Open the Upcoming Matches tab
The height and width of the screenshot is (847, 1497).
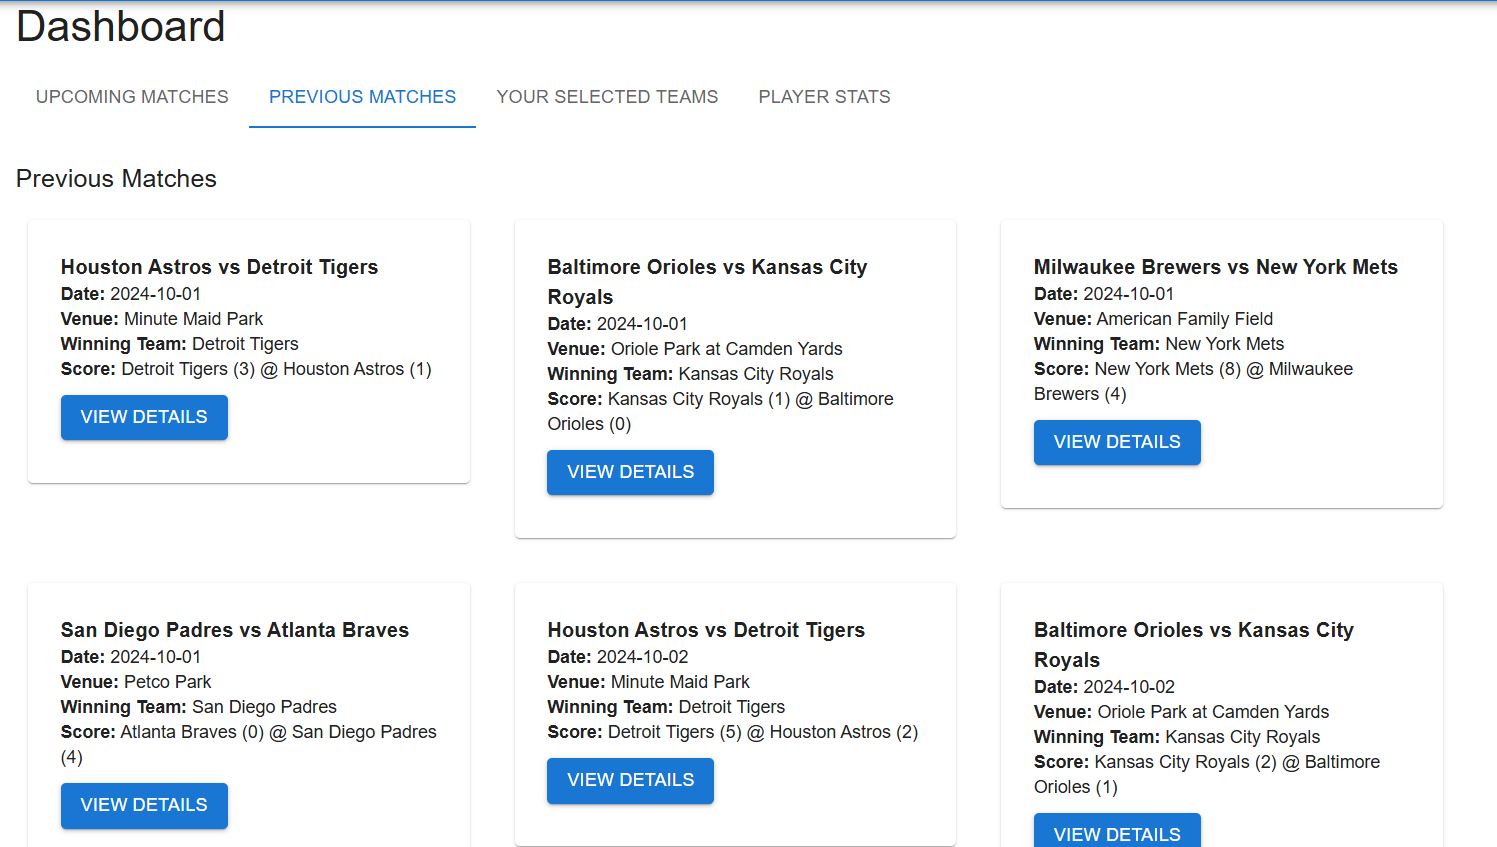[x=132, y=97]
